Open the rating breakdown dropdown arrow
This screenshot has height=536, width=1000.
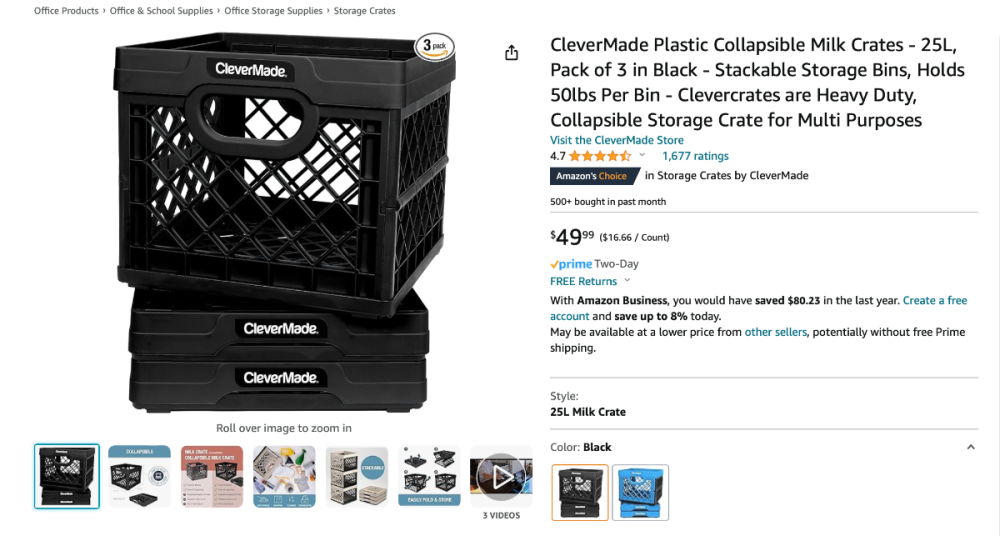(x=642, y=156)
